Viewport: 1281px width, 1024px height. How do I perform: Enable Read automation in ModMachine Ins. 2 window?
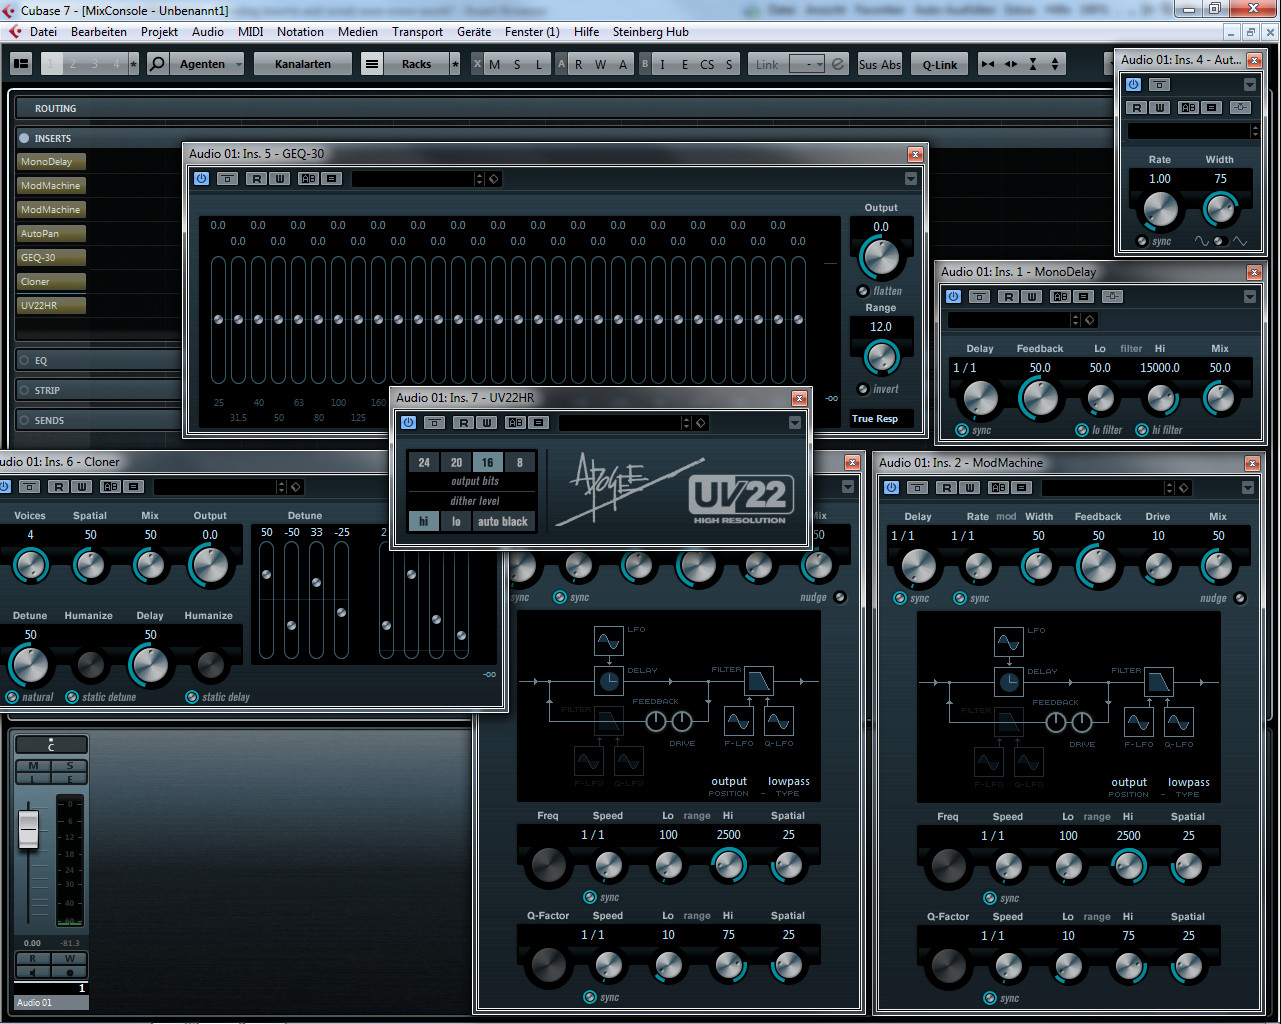[946, 488]
